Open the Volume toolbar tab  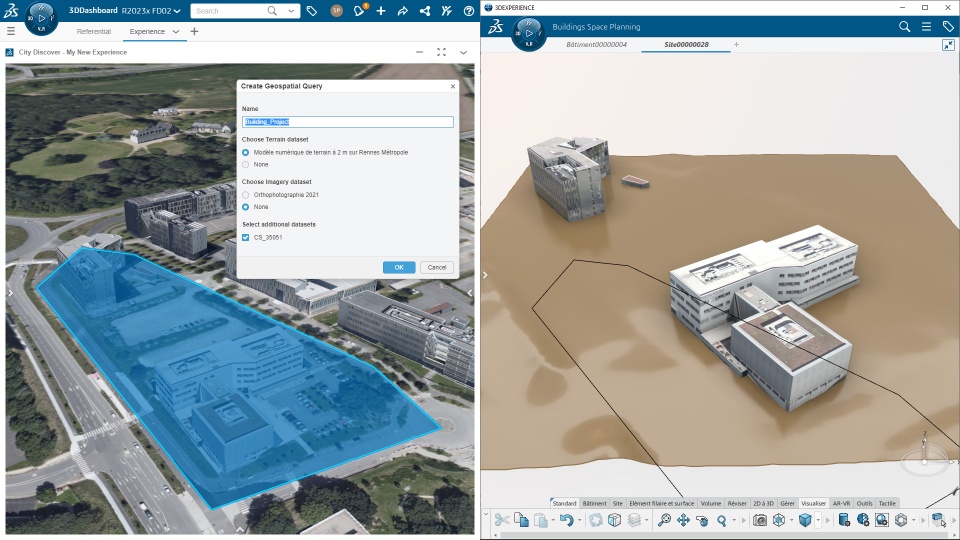coord(711,503)
